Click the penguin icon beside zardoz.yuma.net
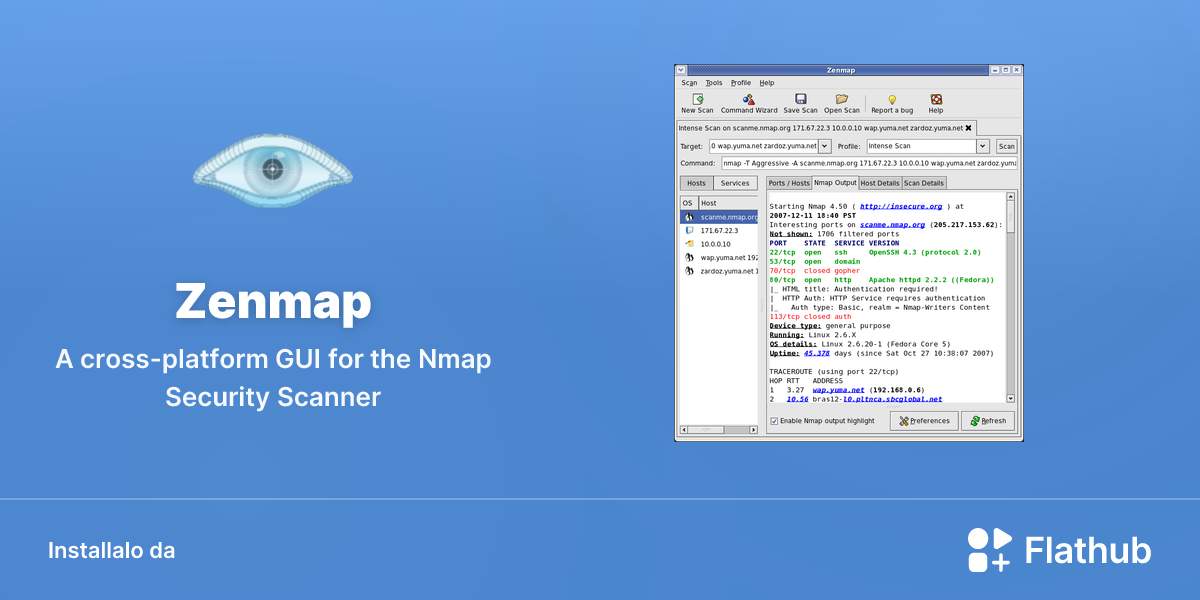 pos(689,270)
